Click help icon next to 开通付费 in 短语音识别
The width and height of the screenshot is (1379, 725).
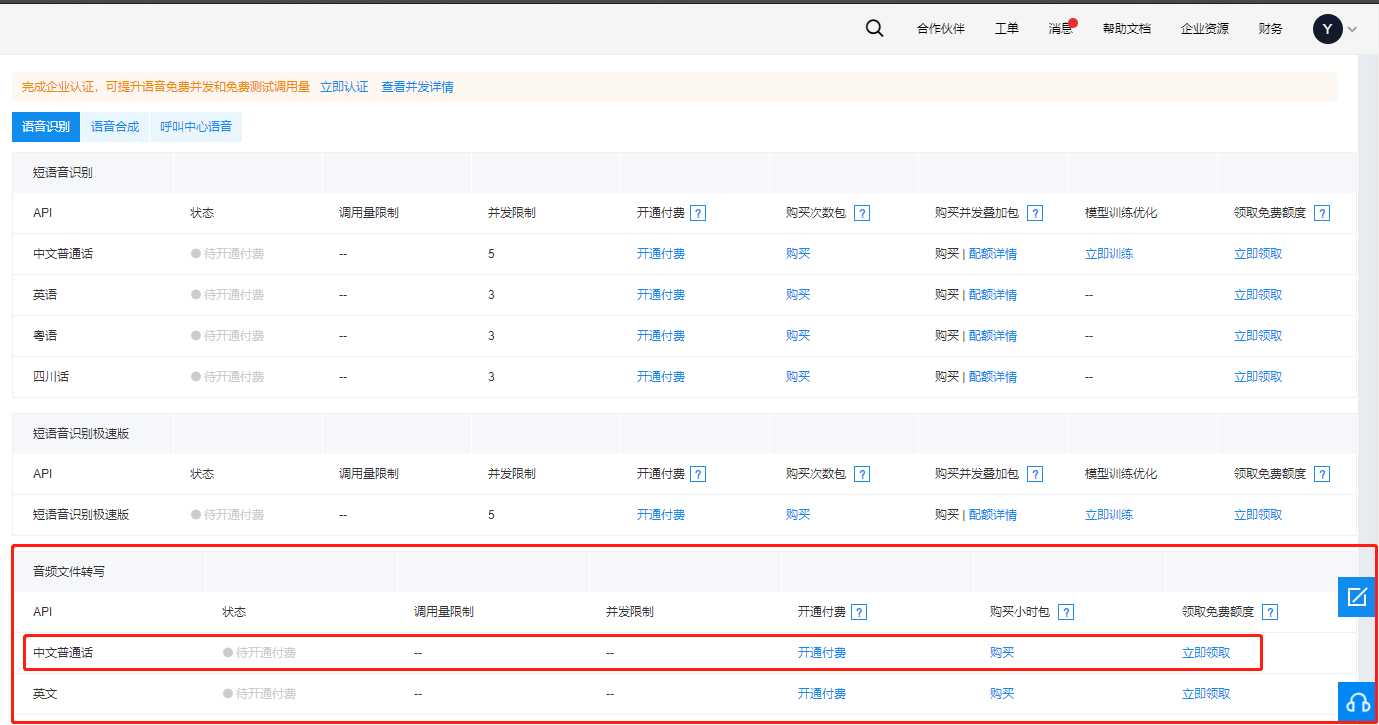[x=698, y=213]
